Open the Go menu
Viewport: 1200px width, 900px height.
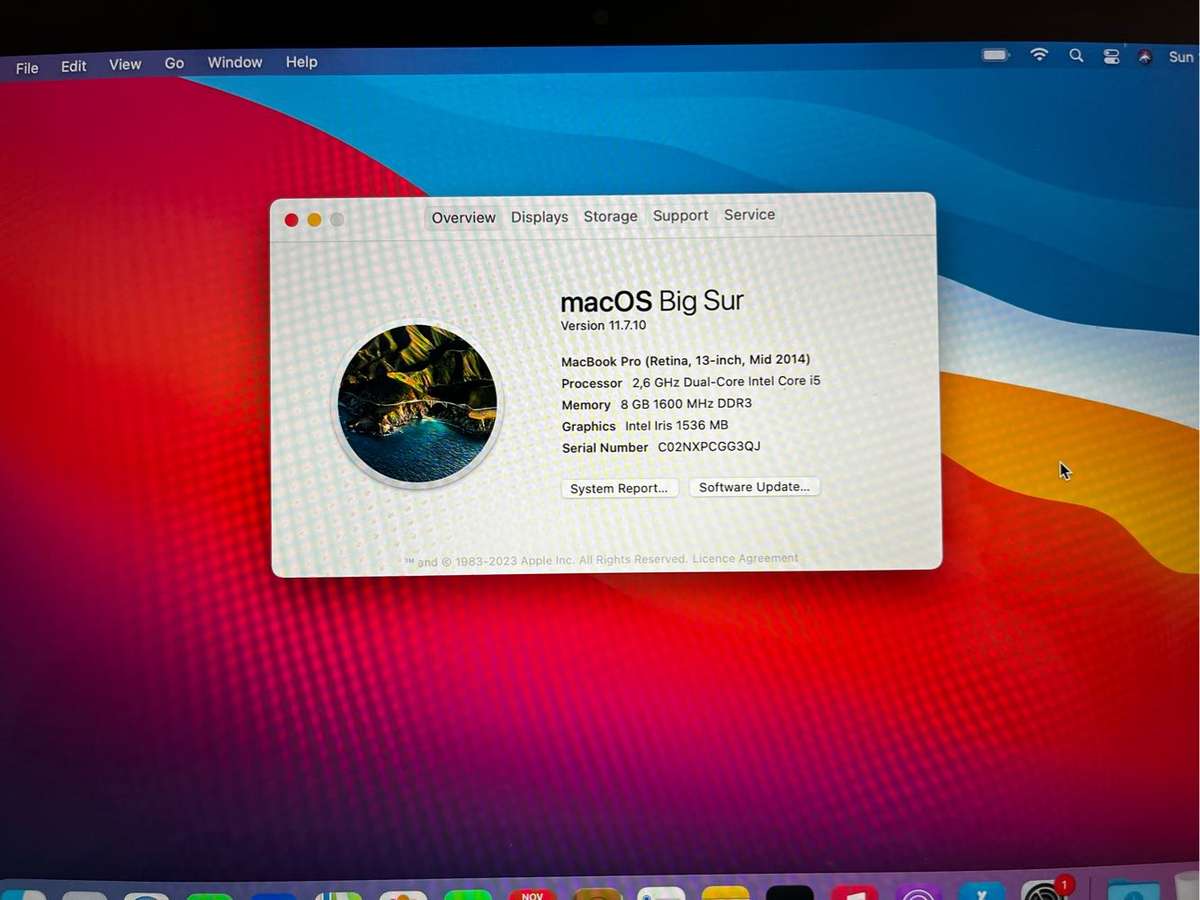click(x=173, y=62)
